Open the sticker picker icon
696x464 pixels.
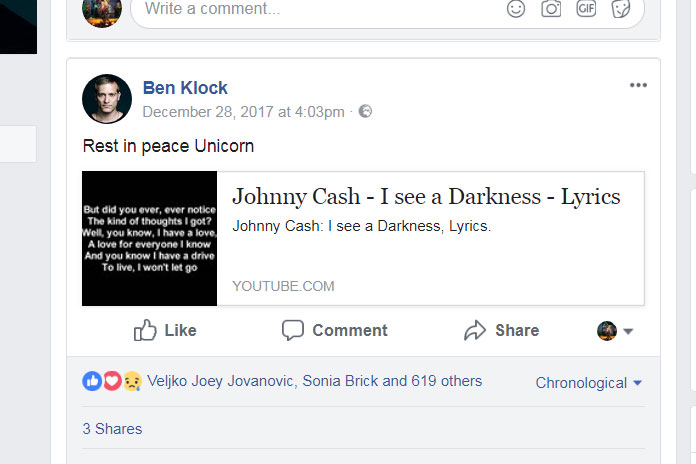[621, 9]
